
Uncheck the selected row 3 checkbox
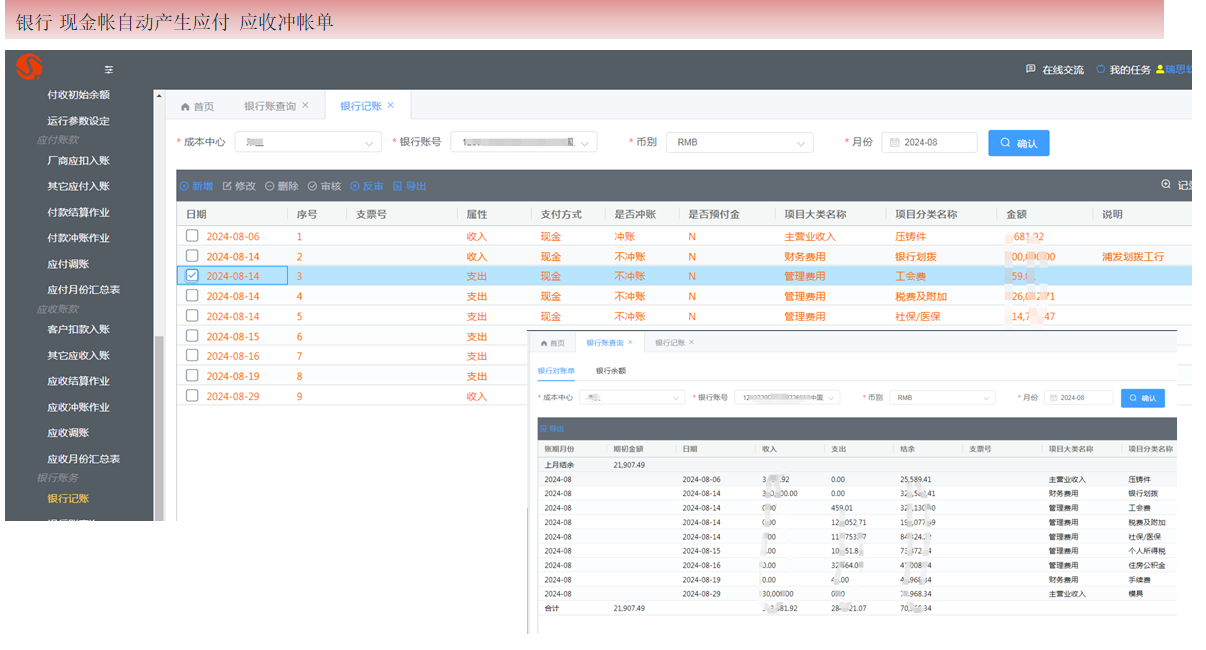[192, 276]
